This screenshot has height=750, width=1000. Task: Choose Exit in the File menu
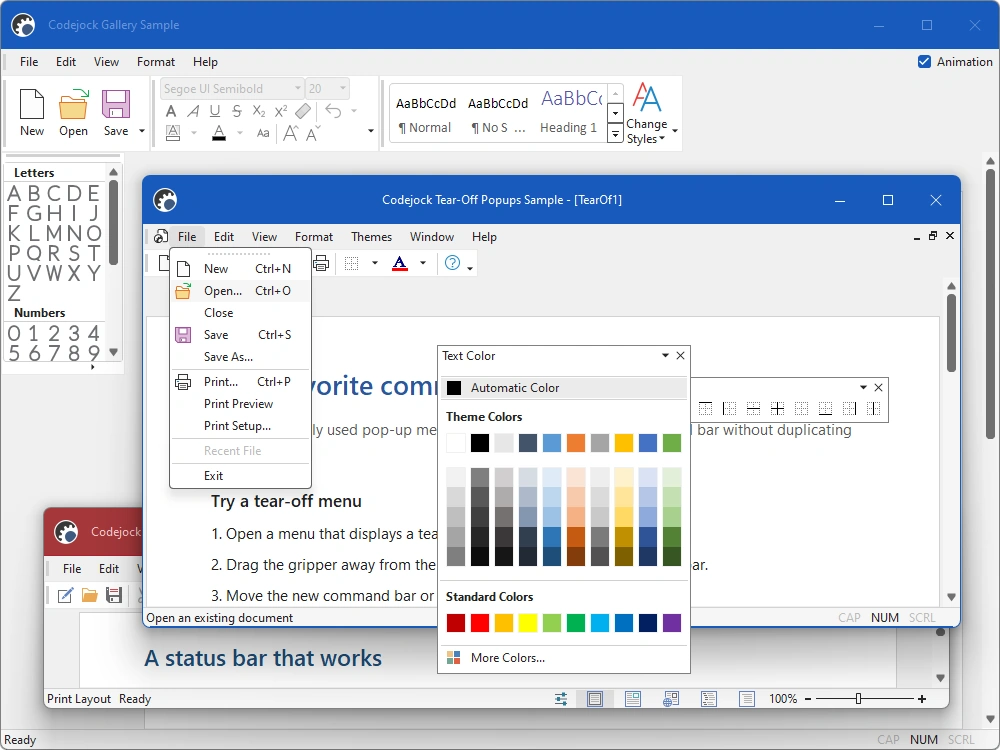pyautogui.click(x=240, y=476)
